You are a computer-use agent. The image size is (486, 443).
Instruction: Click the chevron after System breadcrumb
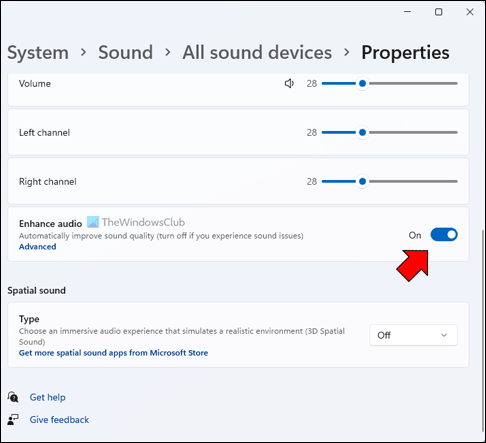coord(83,52)
